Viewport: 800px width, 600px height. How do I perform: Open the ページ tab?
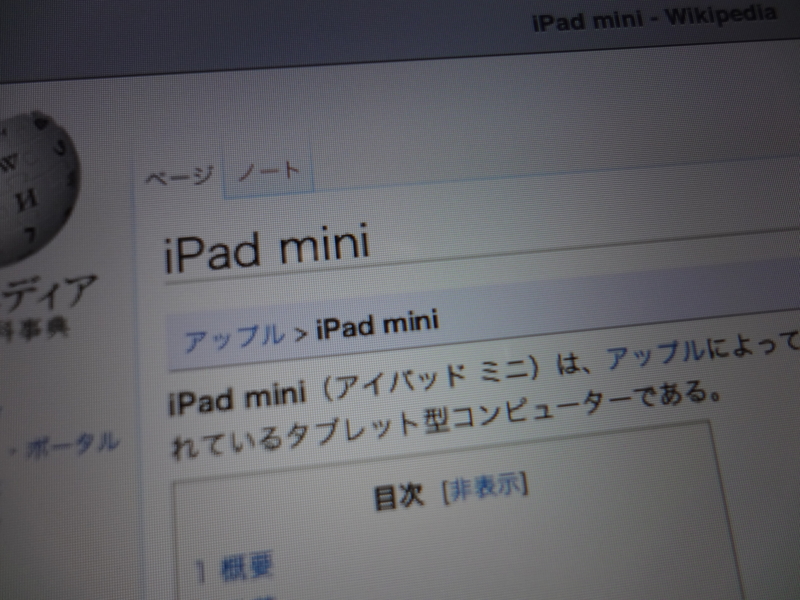(x=179, y=177)
